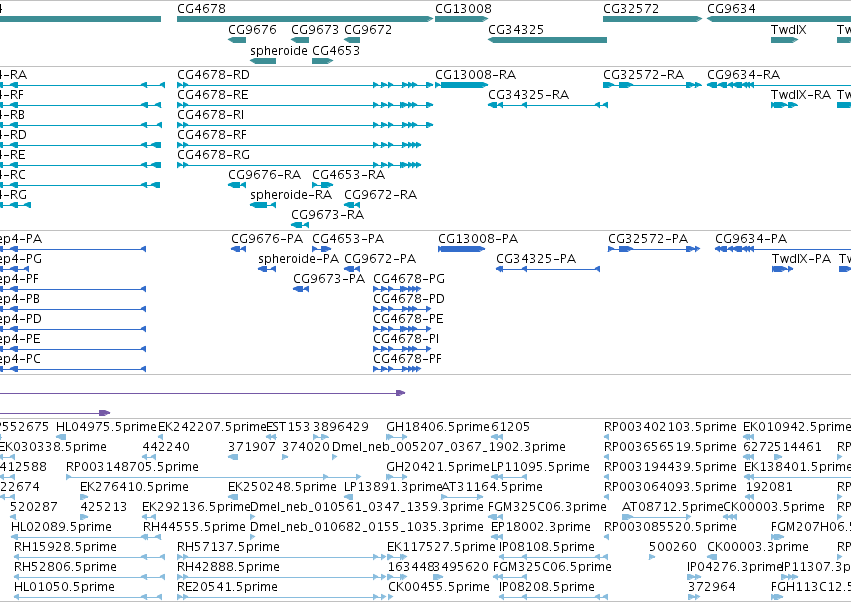
Task: Click protein TwdlX-PA
Action: (783, 269)
